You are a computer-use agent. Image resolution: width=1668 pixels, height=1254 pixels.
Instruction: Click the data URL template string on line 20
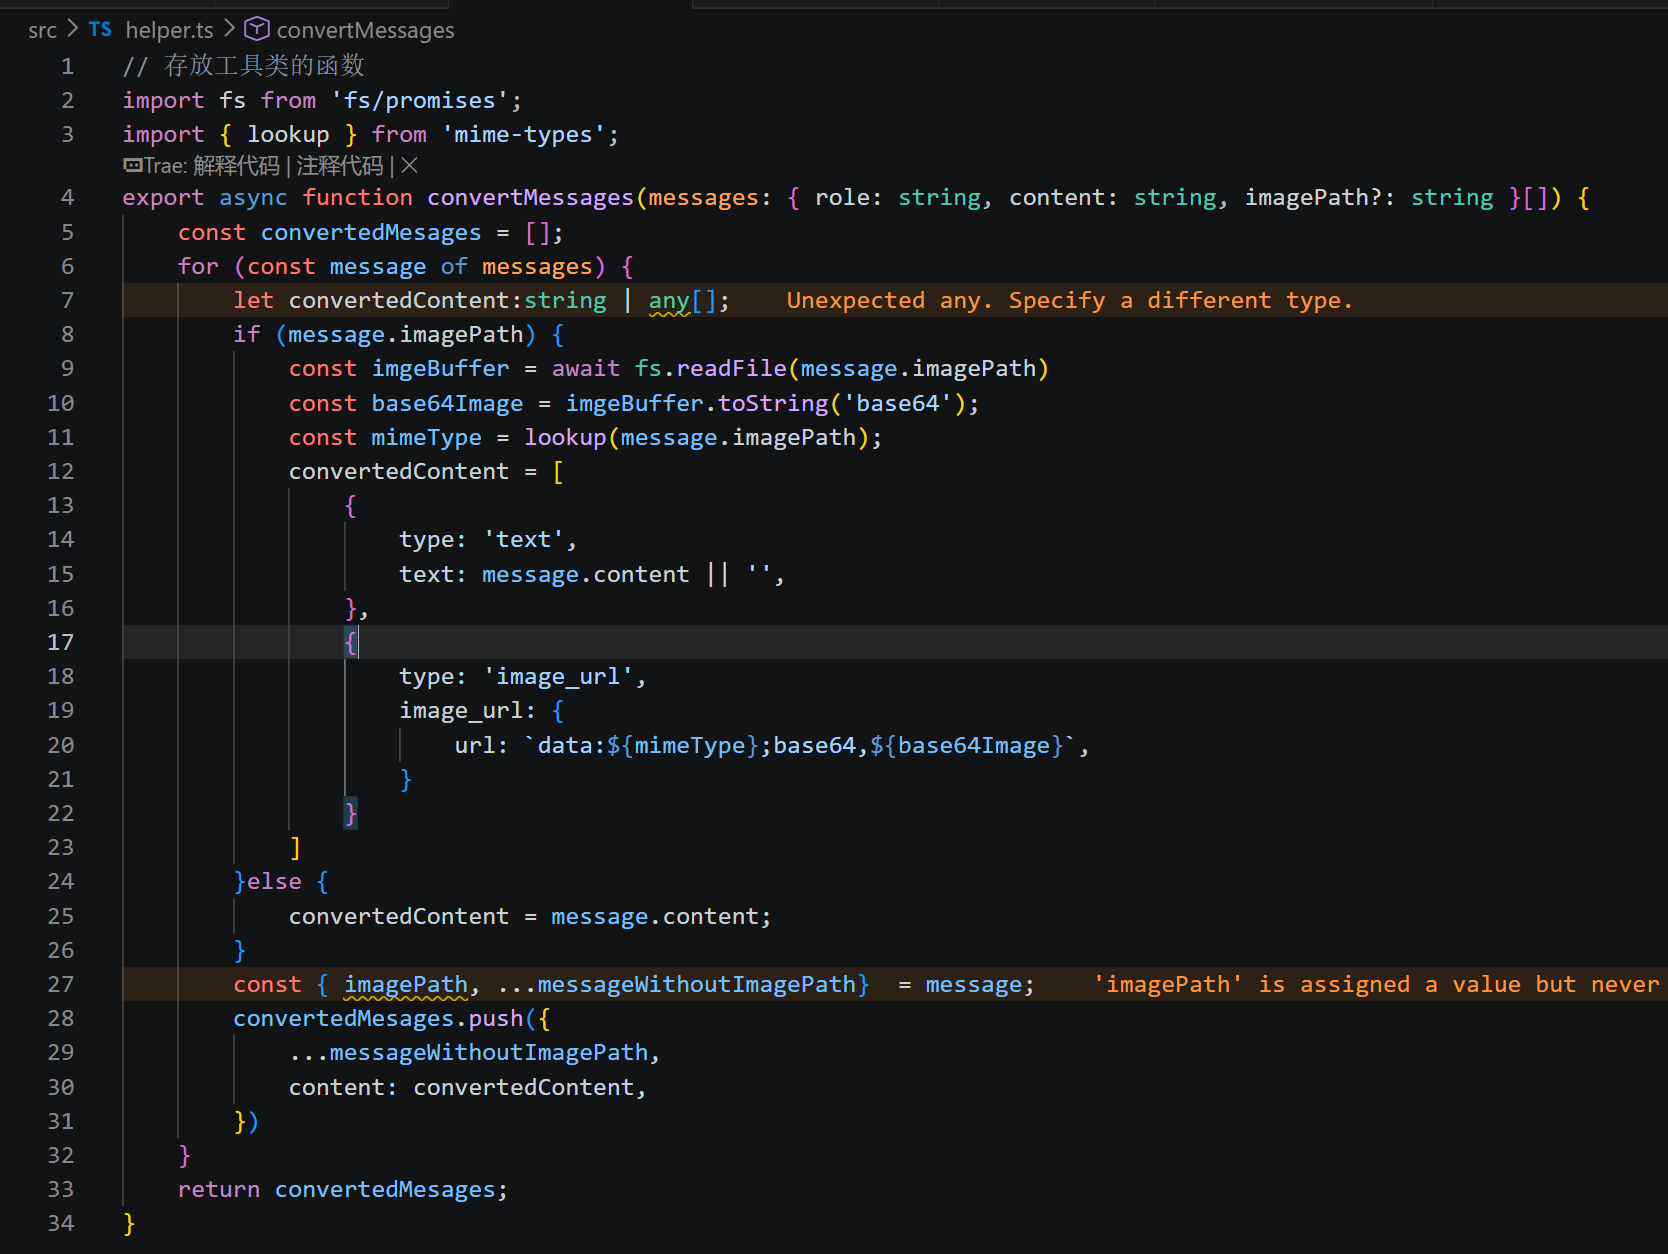(800, 746)
